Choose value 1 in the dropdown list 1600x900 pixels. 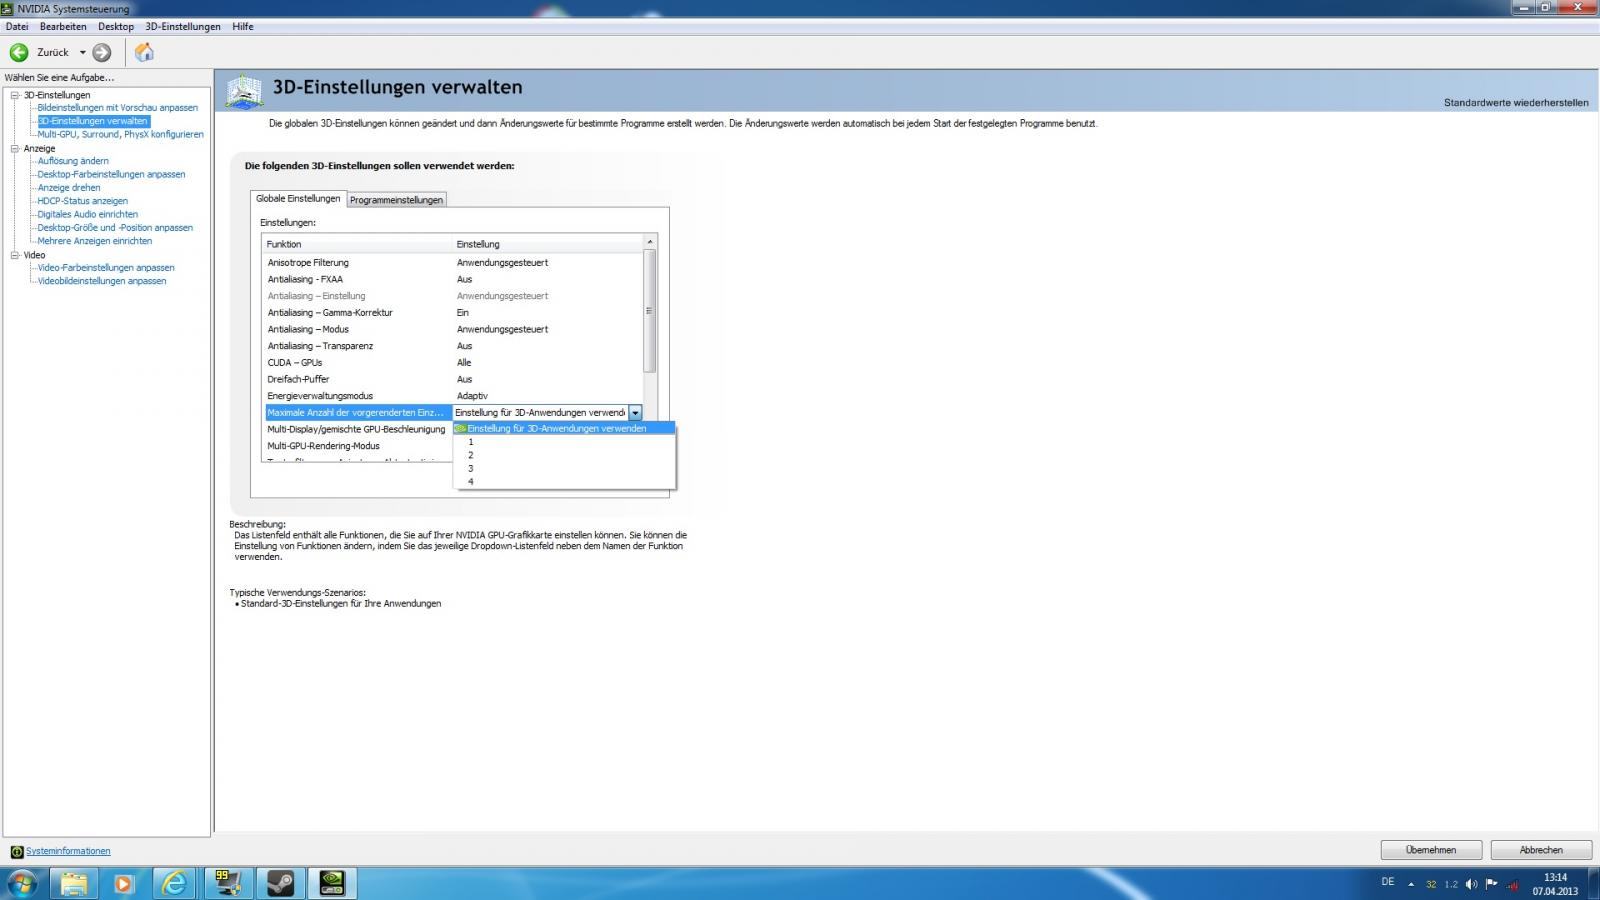(x=564, y=442)
